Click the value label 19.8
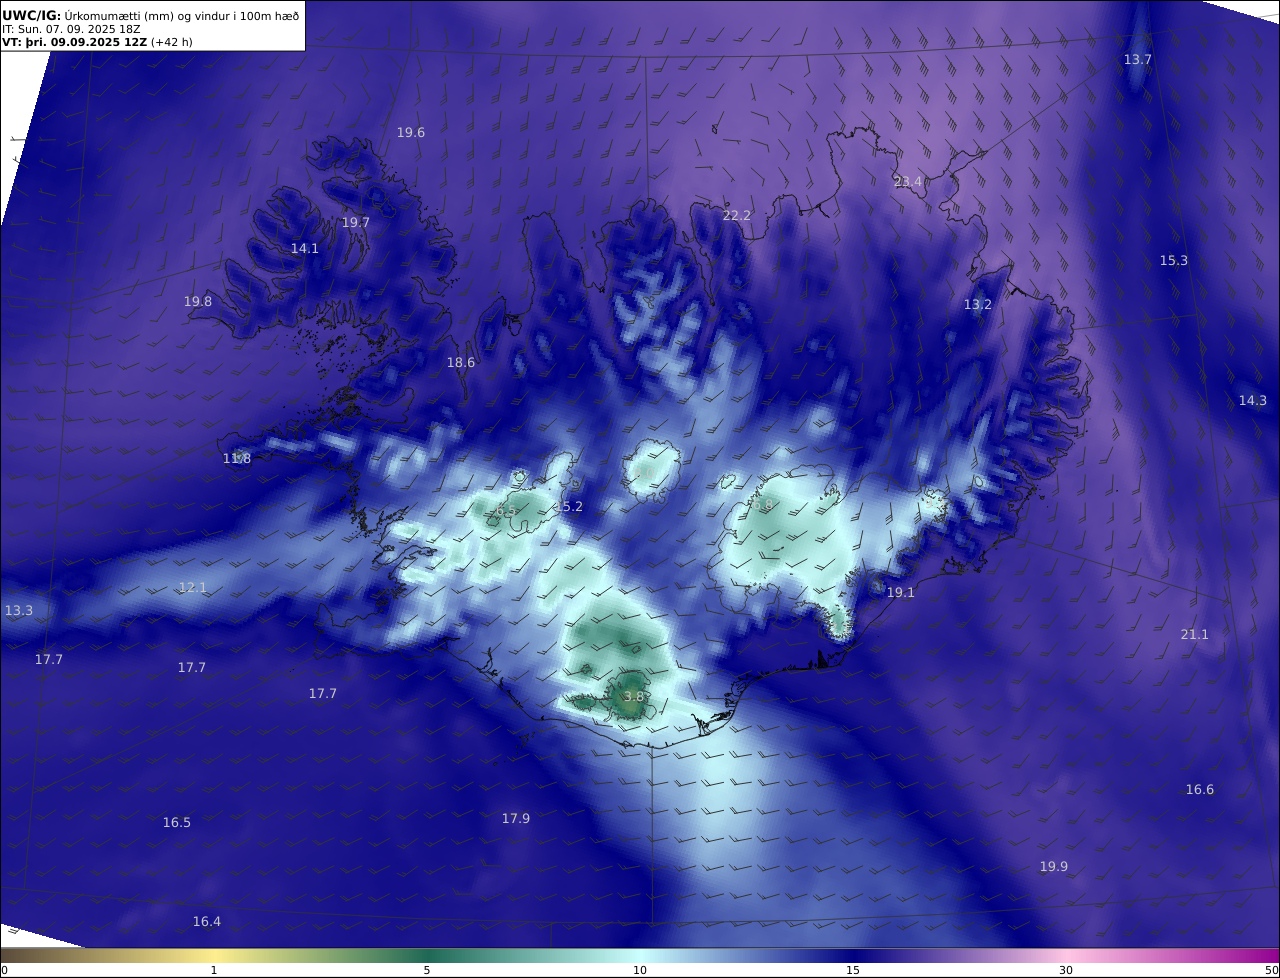This screenshot has height=978, width=1280. coord(198,302)
